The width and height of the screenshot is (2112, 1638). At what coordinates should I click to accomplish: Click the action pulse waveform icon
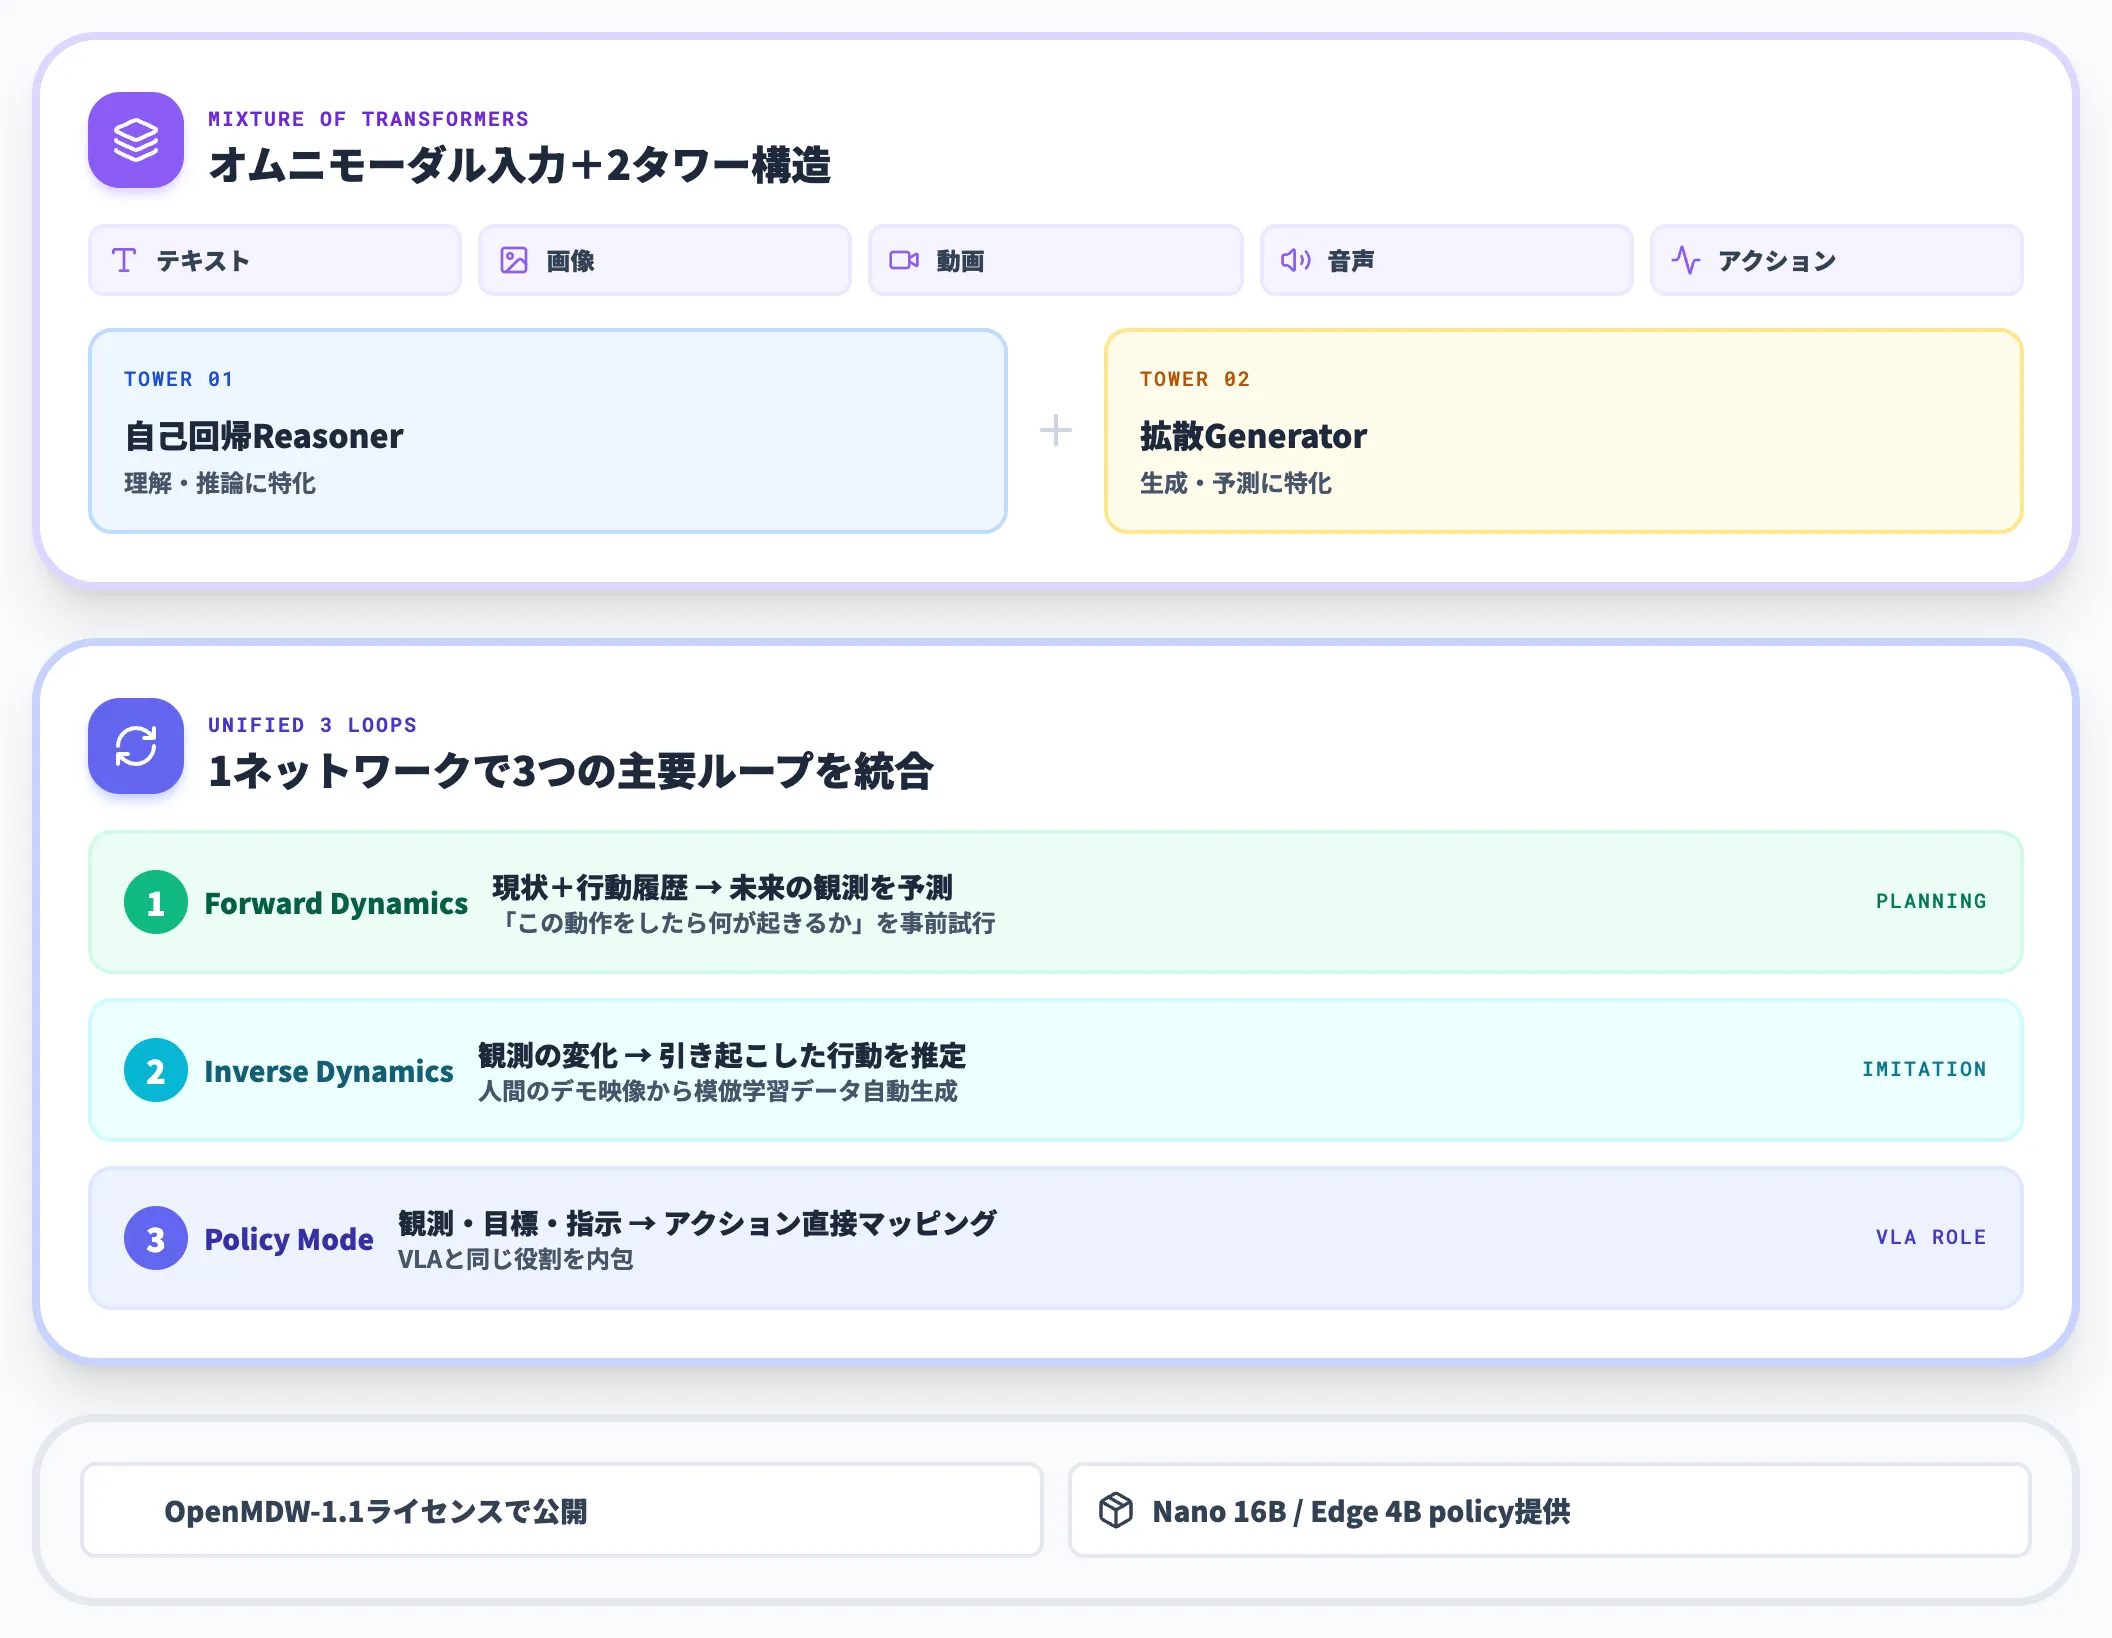click(1686, 261)
